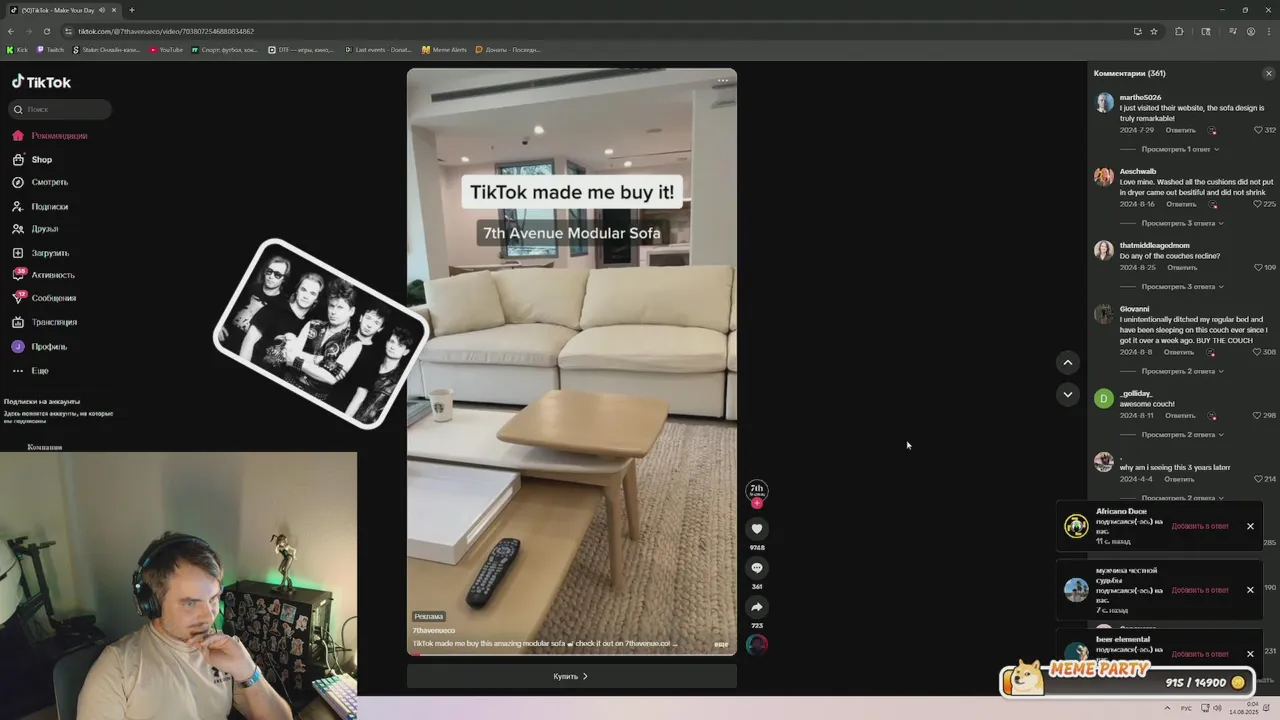Open the Kick bookmark
Screen dimensions: 1280x720
click(18, 49)
